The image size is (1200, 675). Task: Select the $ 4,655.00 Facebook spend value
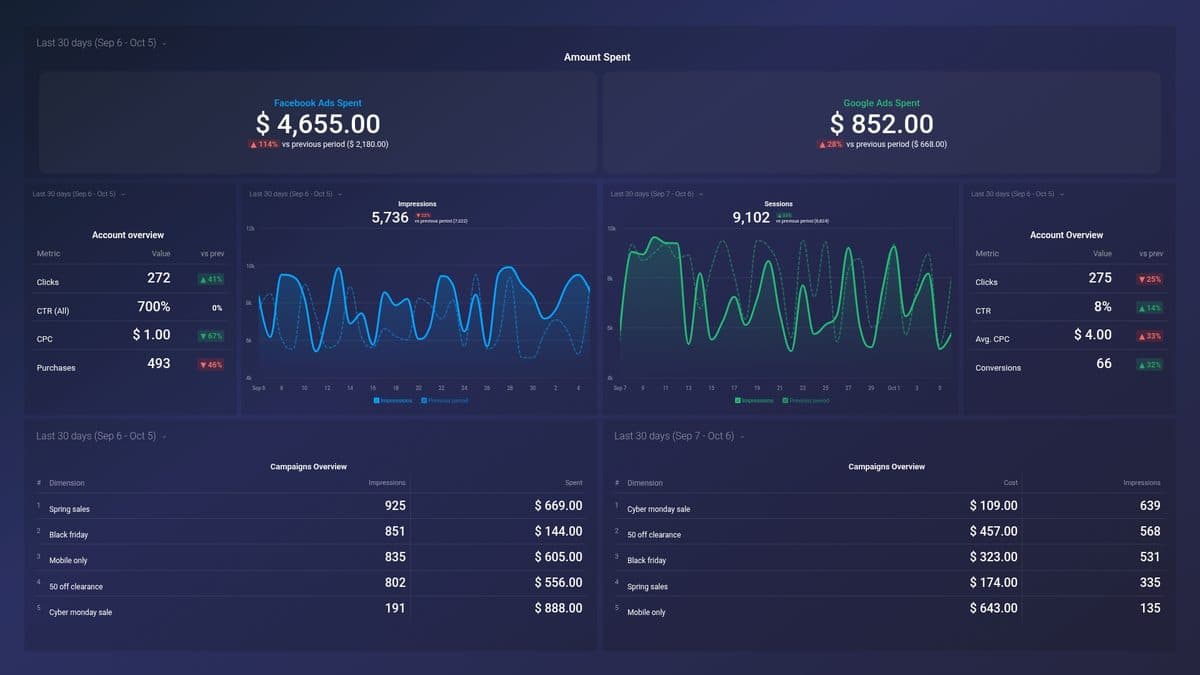tap(318, 124)
